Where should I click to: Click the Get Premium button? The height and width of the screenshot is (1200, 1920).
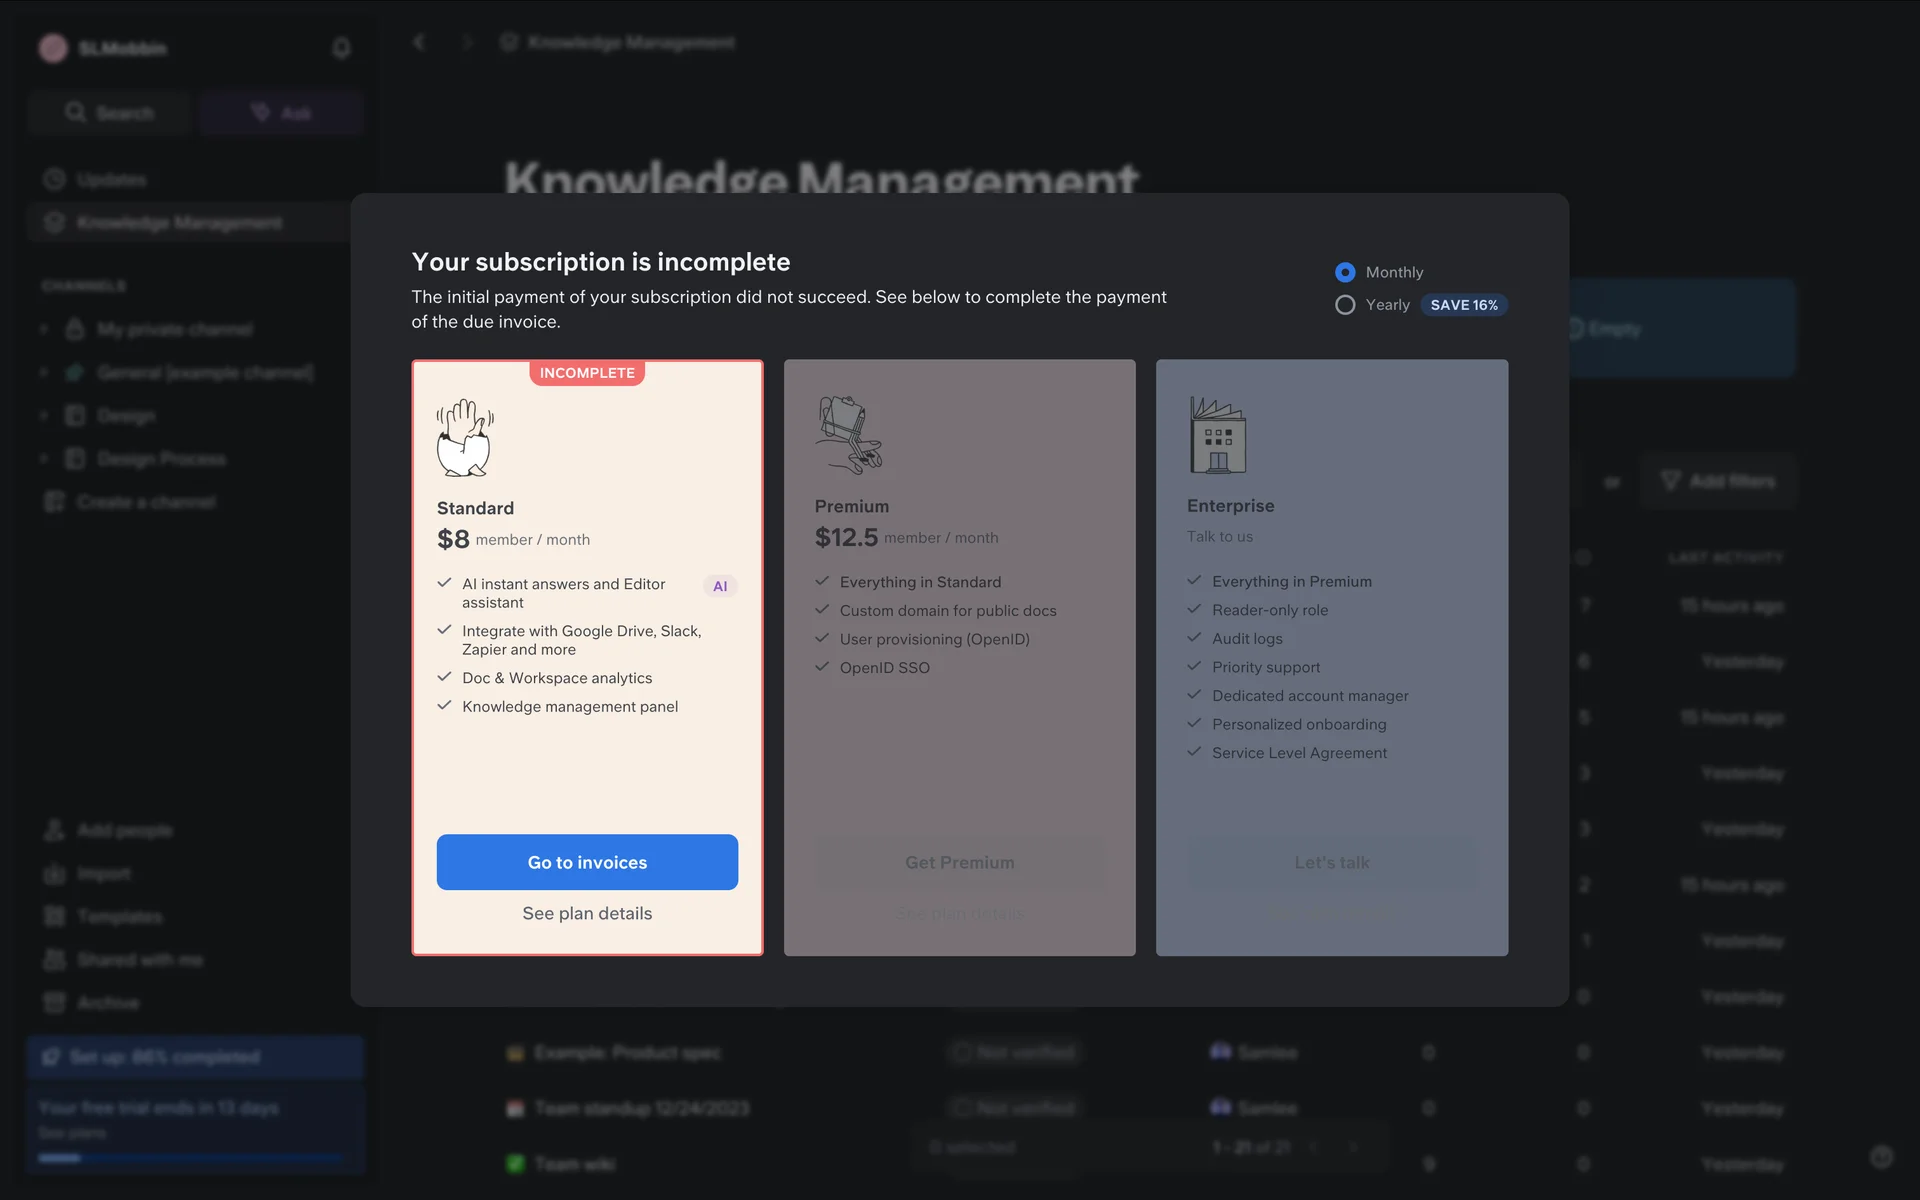coord(960,862)
